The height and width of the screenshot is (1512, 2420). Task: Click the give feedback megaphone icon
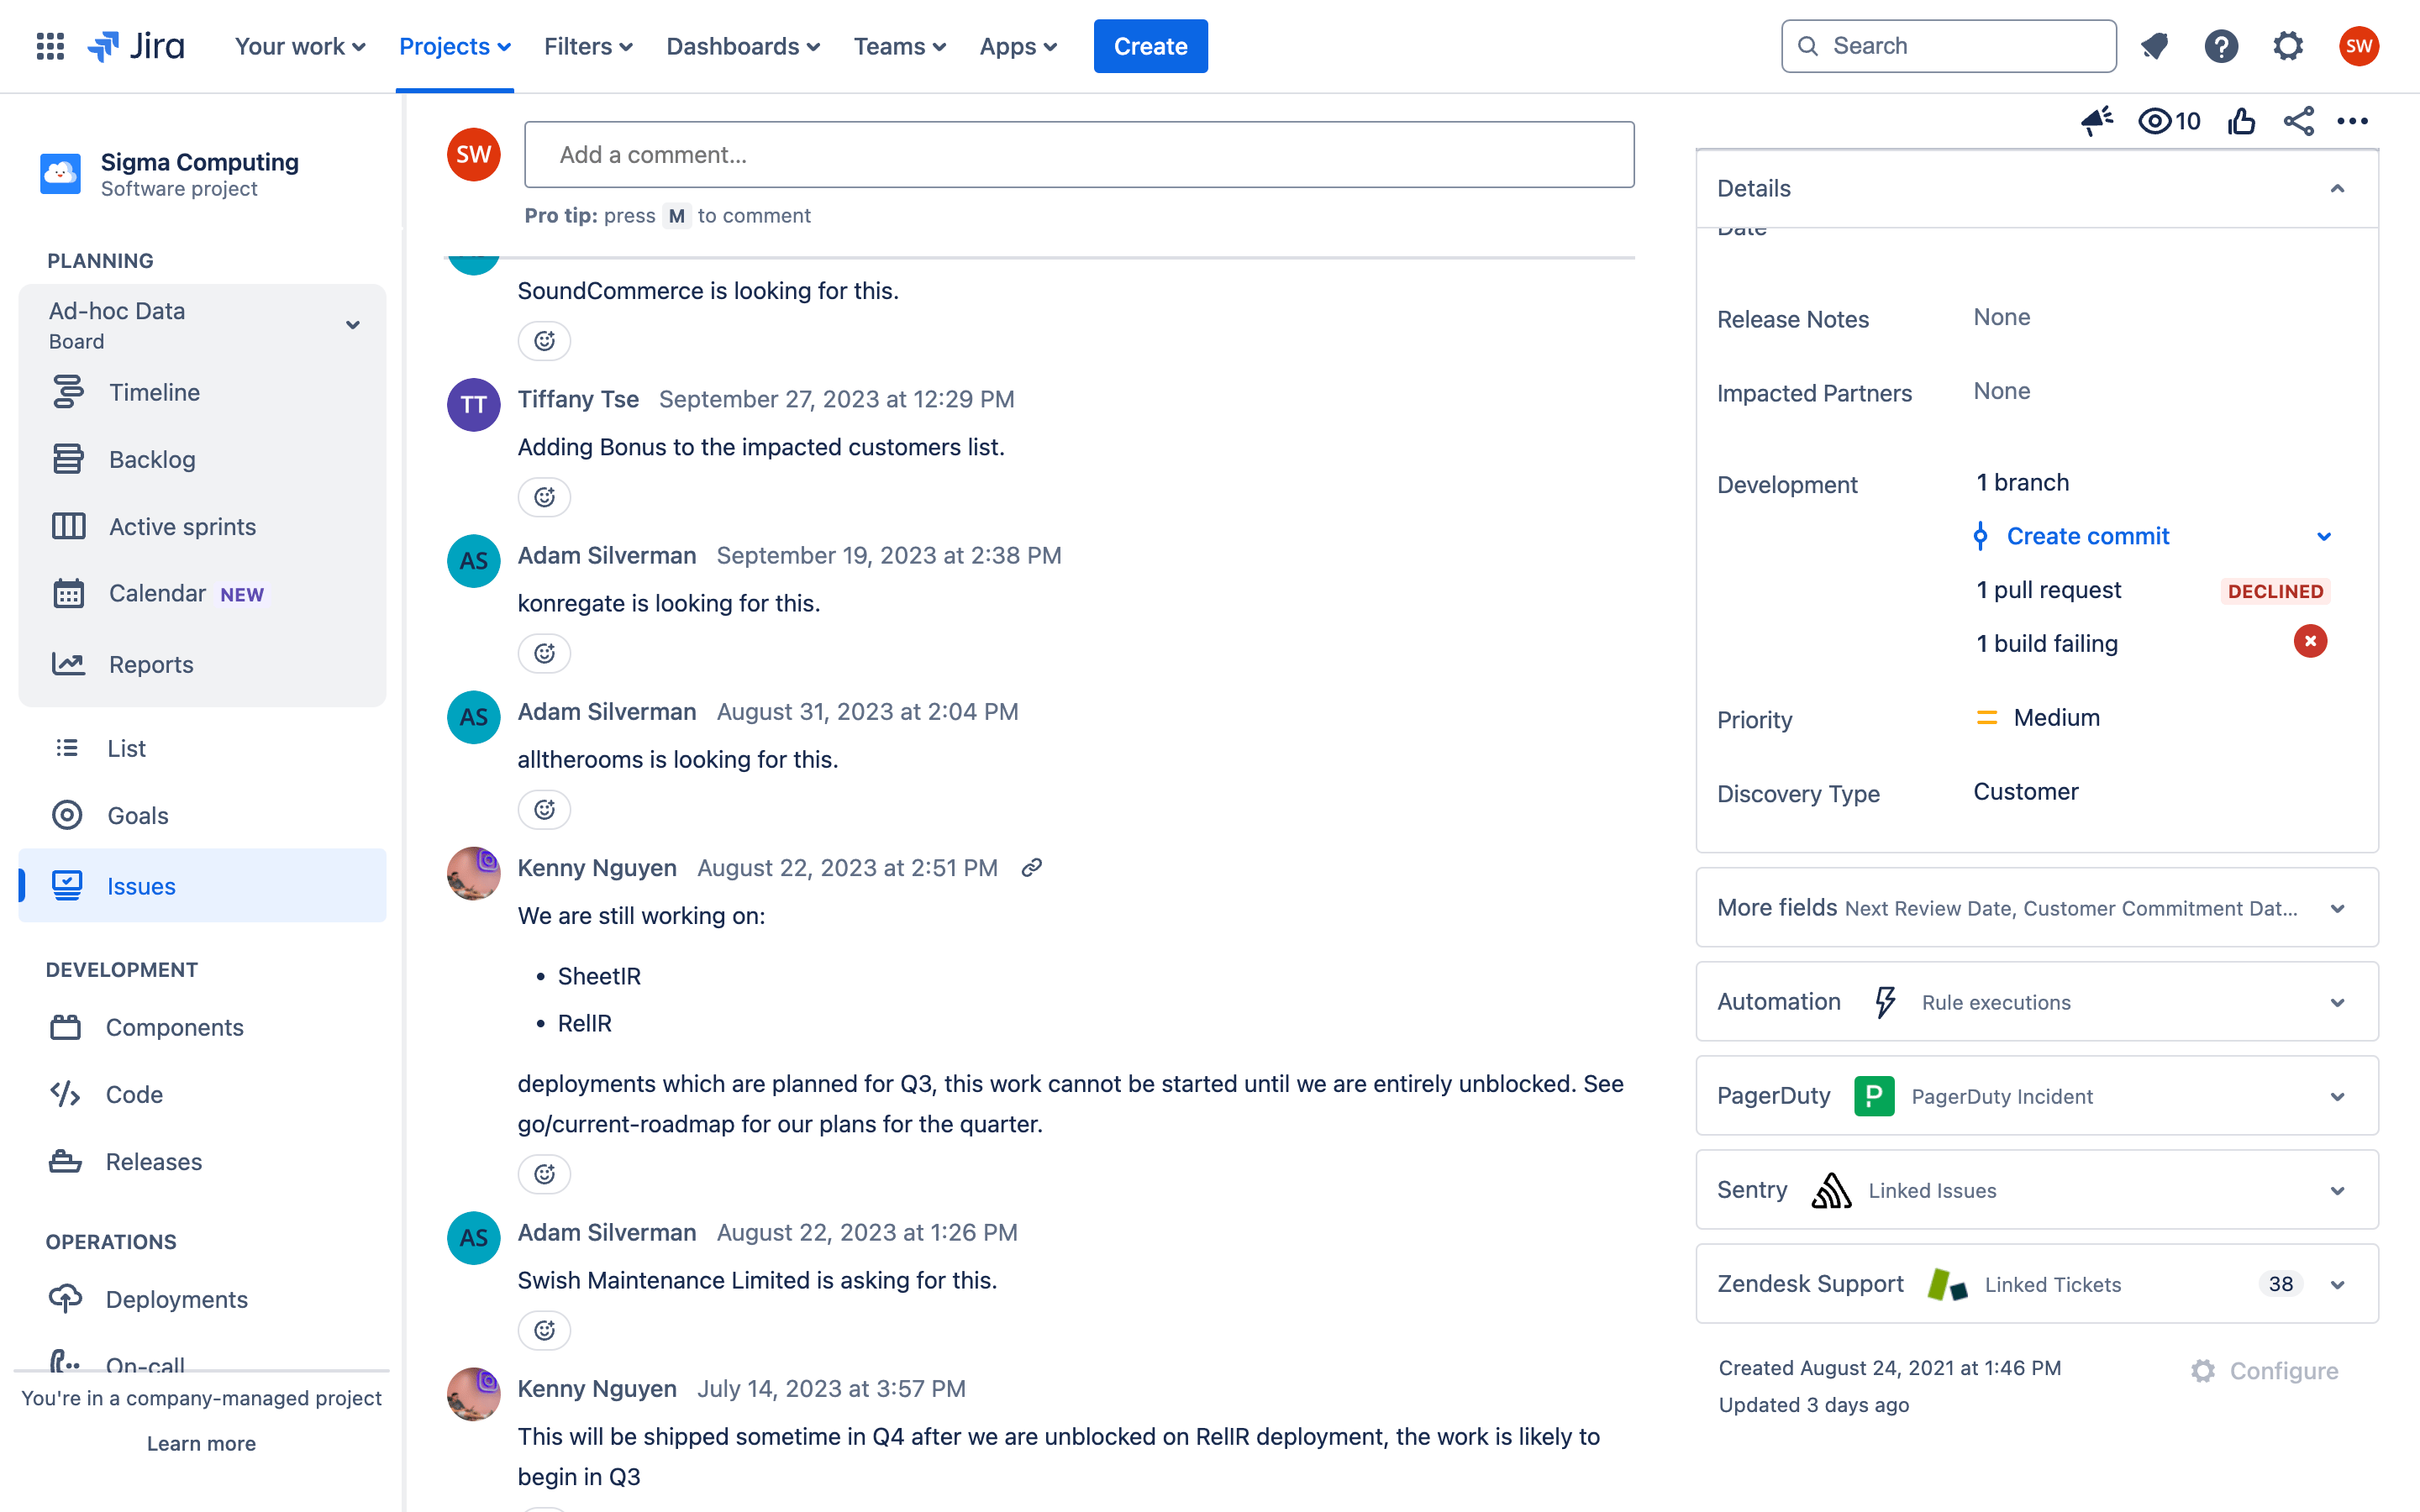click(x=2096, y=121)
